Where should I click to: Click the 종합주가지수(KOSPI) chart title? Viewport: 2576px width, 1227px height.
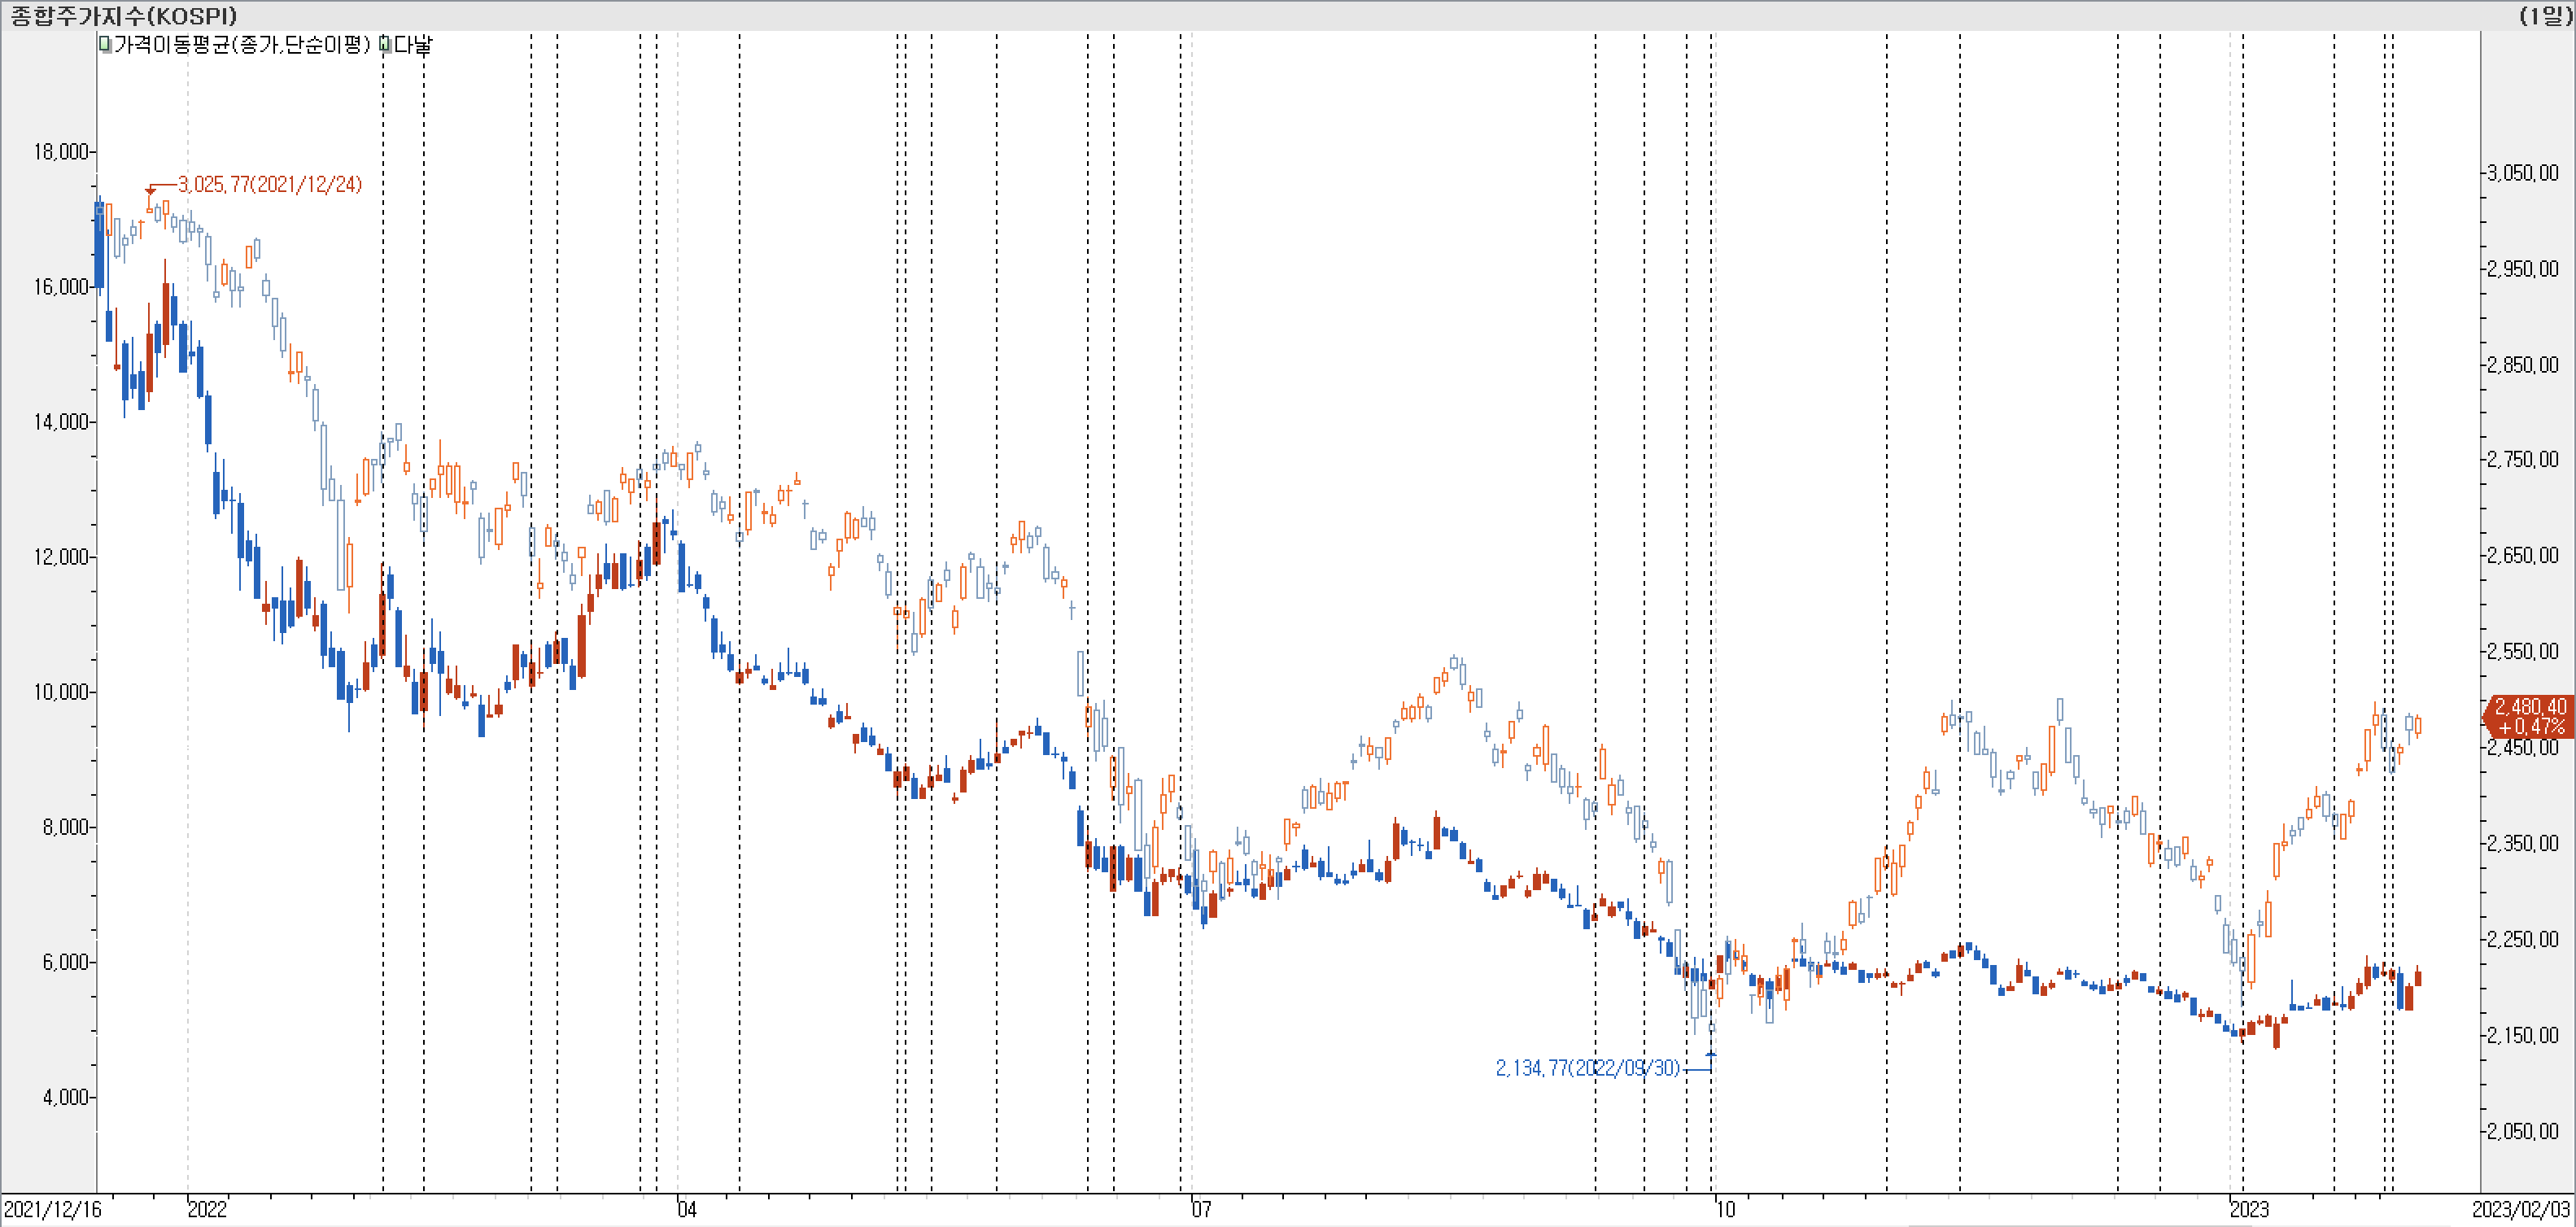pyautogui.click(x=124, y=15)
